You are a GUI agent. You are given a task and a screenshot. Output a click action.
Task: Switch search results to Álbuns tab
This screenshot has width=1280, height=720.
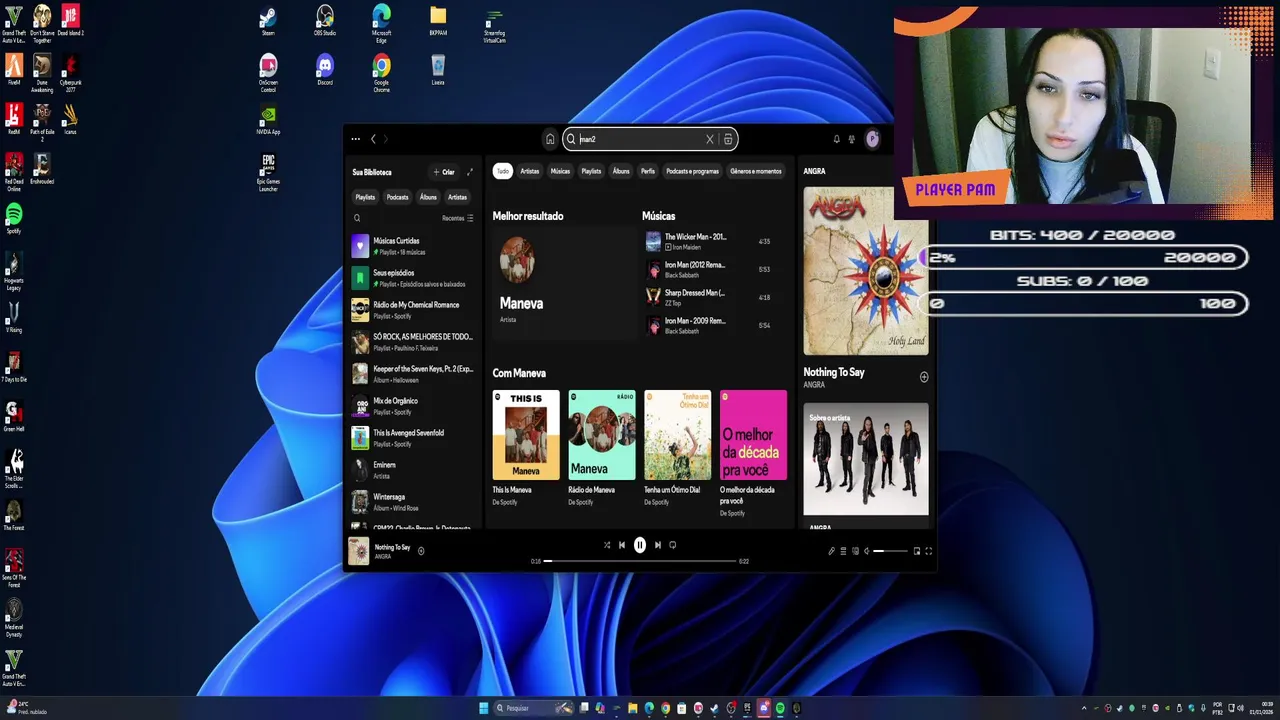621,171
